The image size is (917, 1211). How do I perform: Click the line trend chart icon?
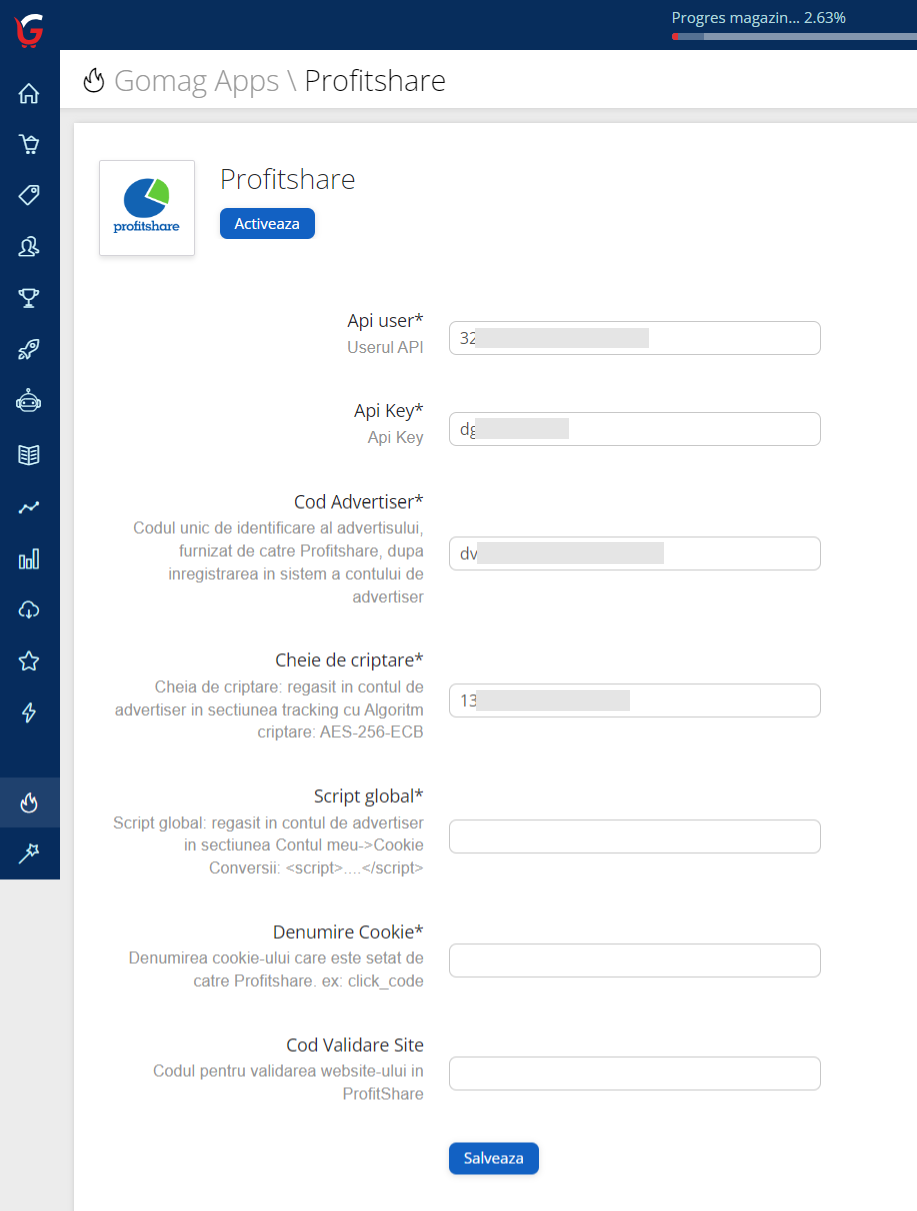pos(29,507)
